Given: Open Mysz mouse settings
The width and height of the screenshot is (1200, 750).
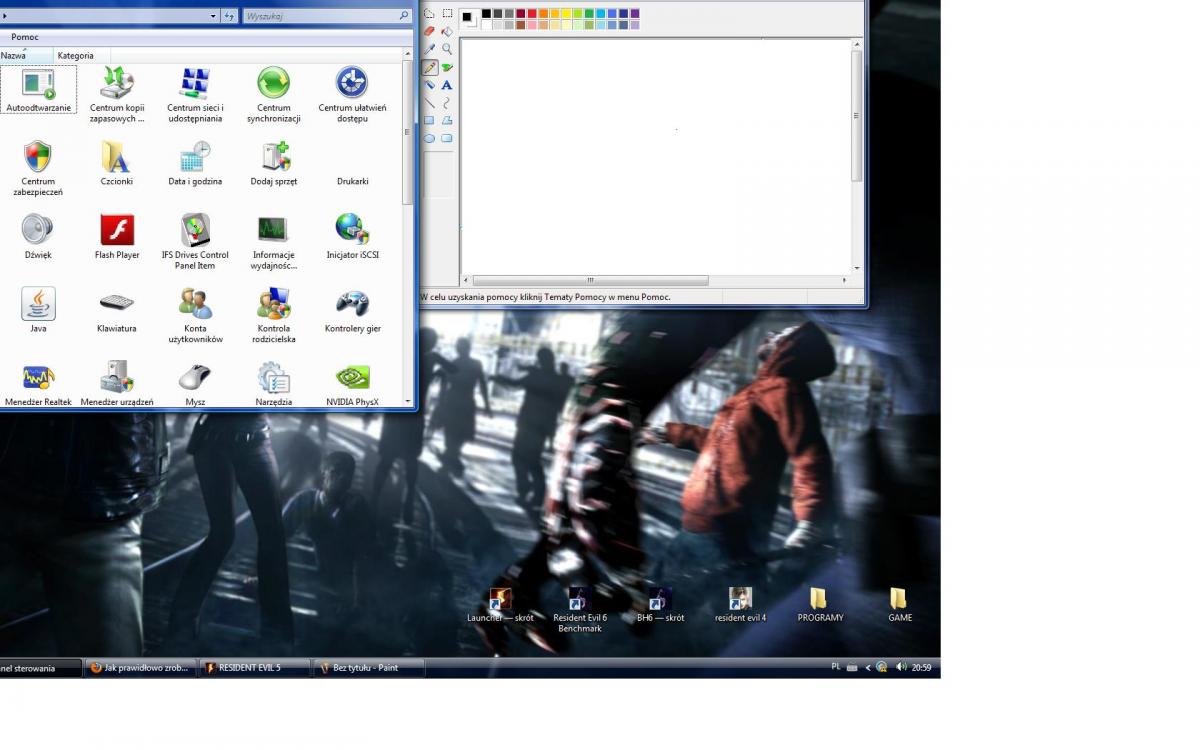Looking at the screenshot, I should [x=195, y=384].
